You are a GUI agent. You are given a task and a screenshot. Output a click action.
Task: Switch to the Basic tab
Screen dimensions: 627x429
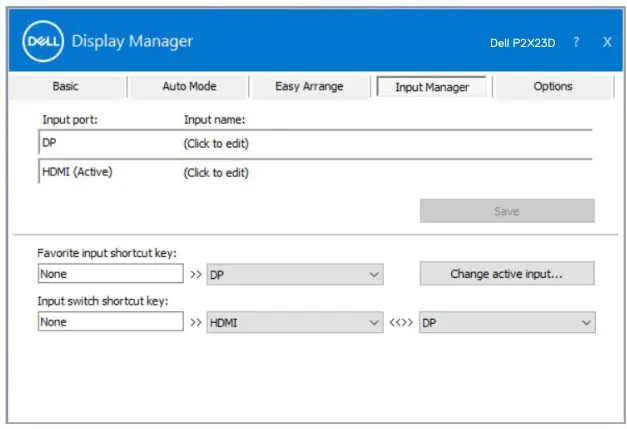66,86
